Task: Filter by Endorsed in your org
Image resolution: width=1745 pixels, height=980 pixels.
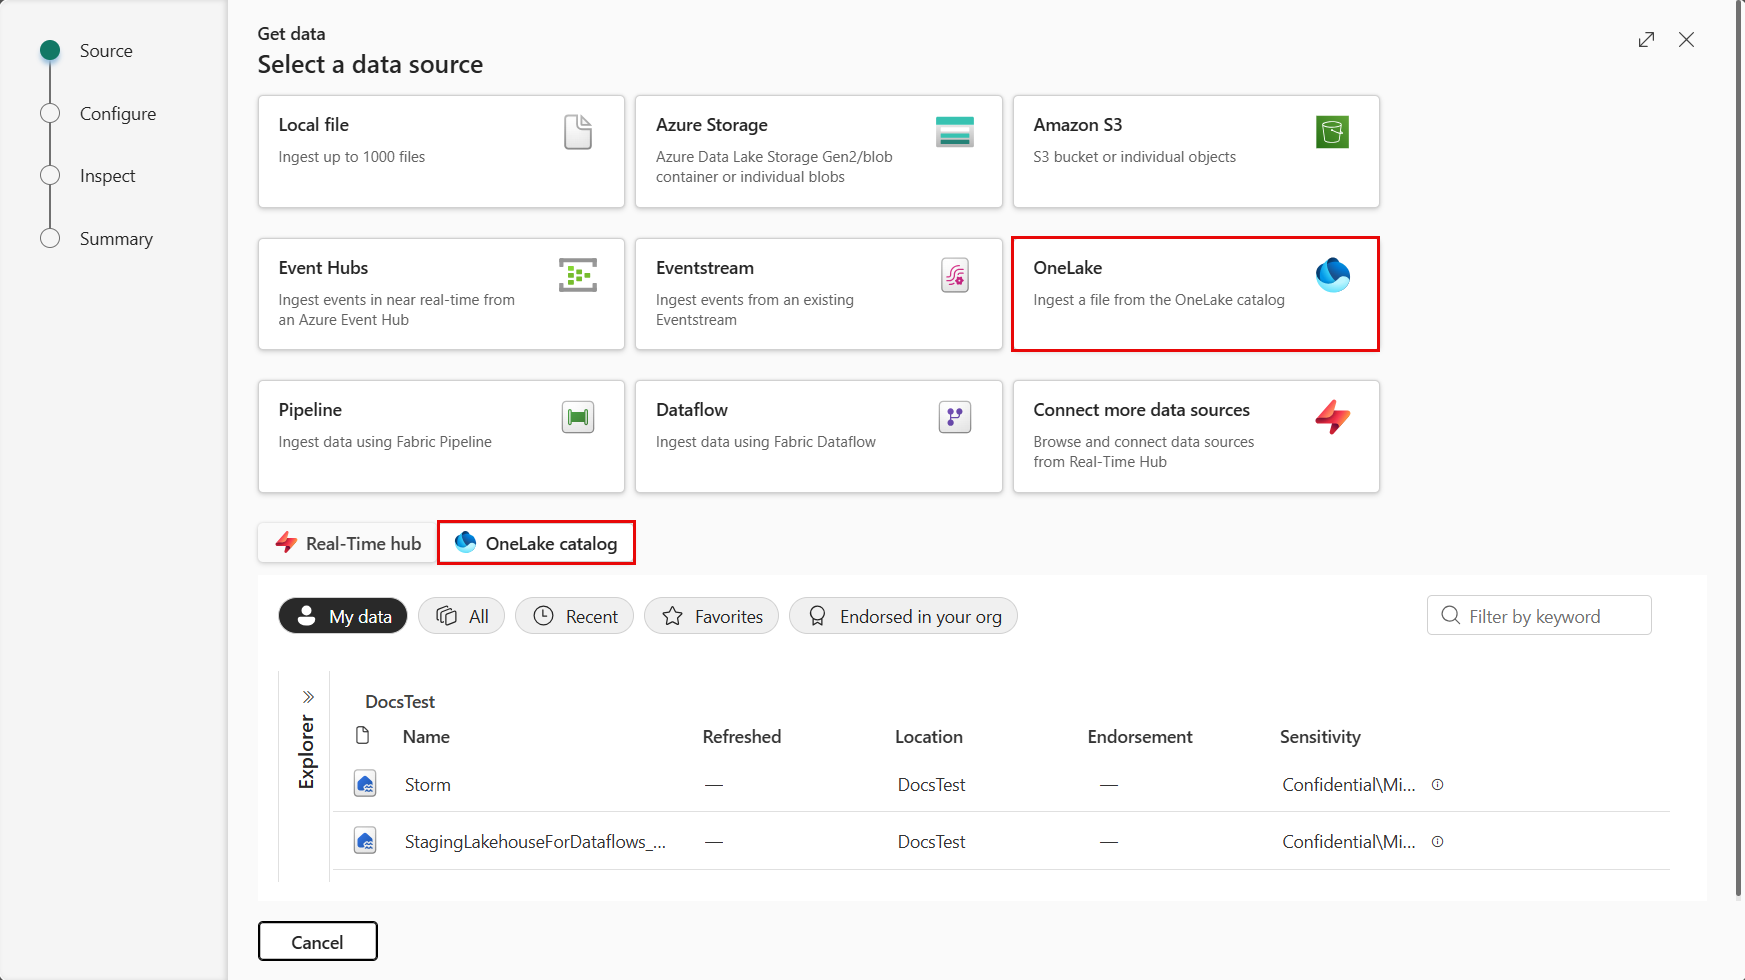Action: click(x=903, y=616)
